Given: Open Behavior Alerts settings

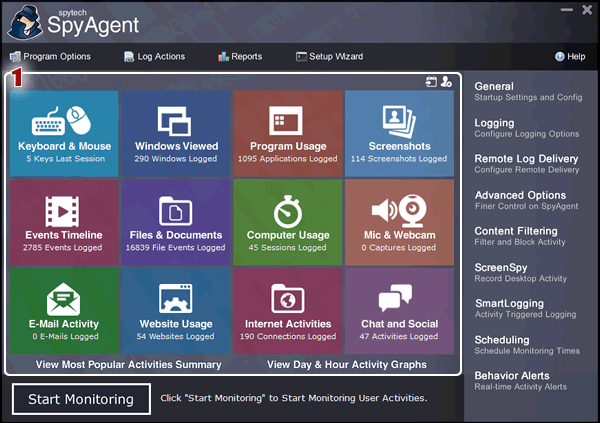Looking at the screenshot, I should click(x=520, y=381).
